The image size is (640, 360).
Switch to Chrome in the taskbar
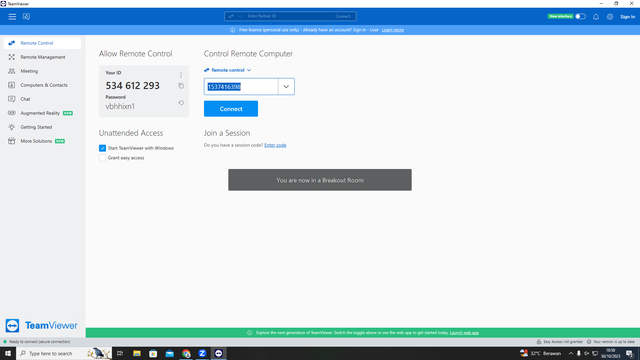[186, 353]
